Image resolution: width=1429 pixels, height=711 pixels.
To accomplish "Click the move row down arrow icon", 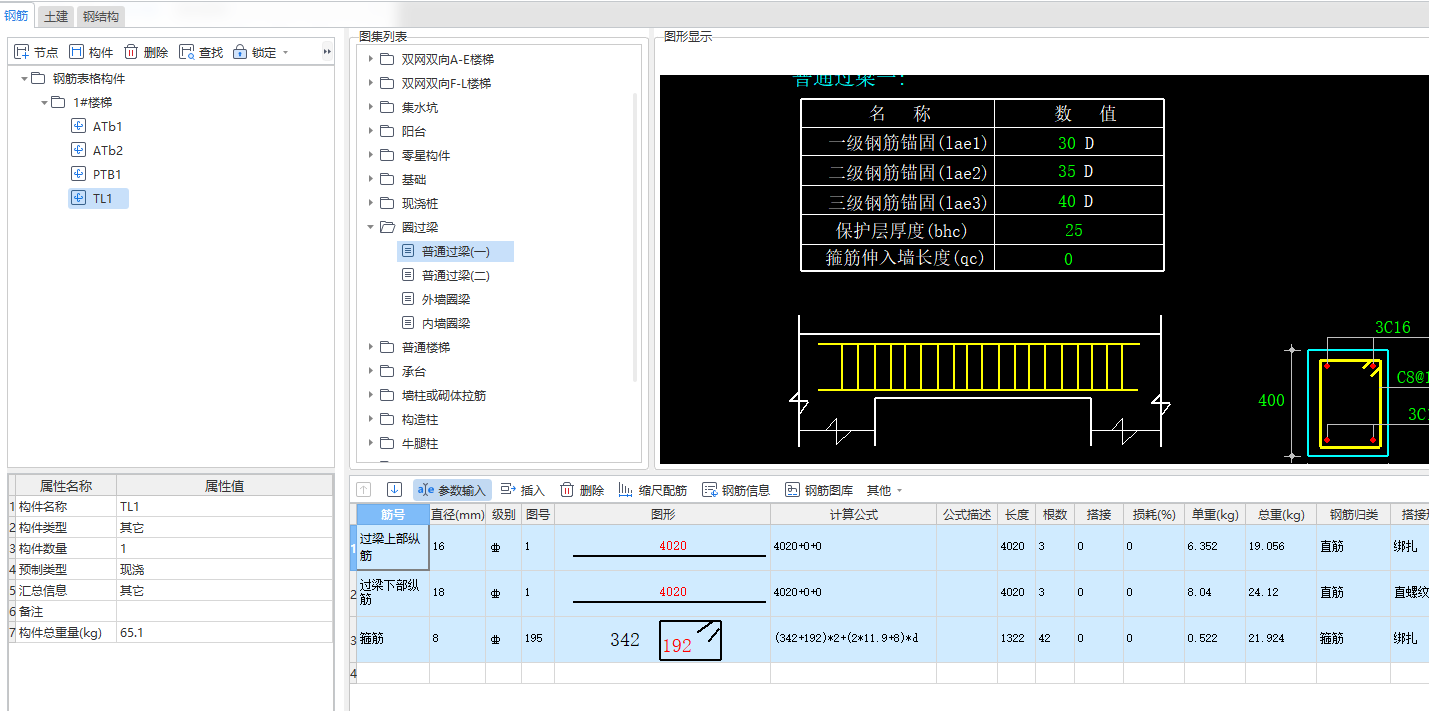I will [x=394, y=490].
